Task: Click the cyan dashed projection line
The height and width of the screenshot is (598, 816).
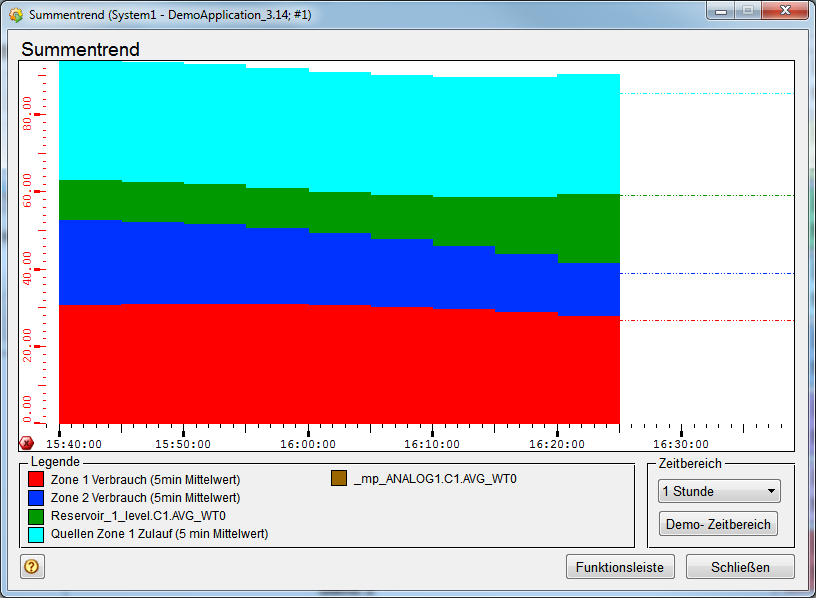Action: (x=707, y=94)
